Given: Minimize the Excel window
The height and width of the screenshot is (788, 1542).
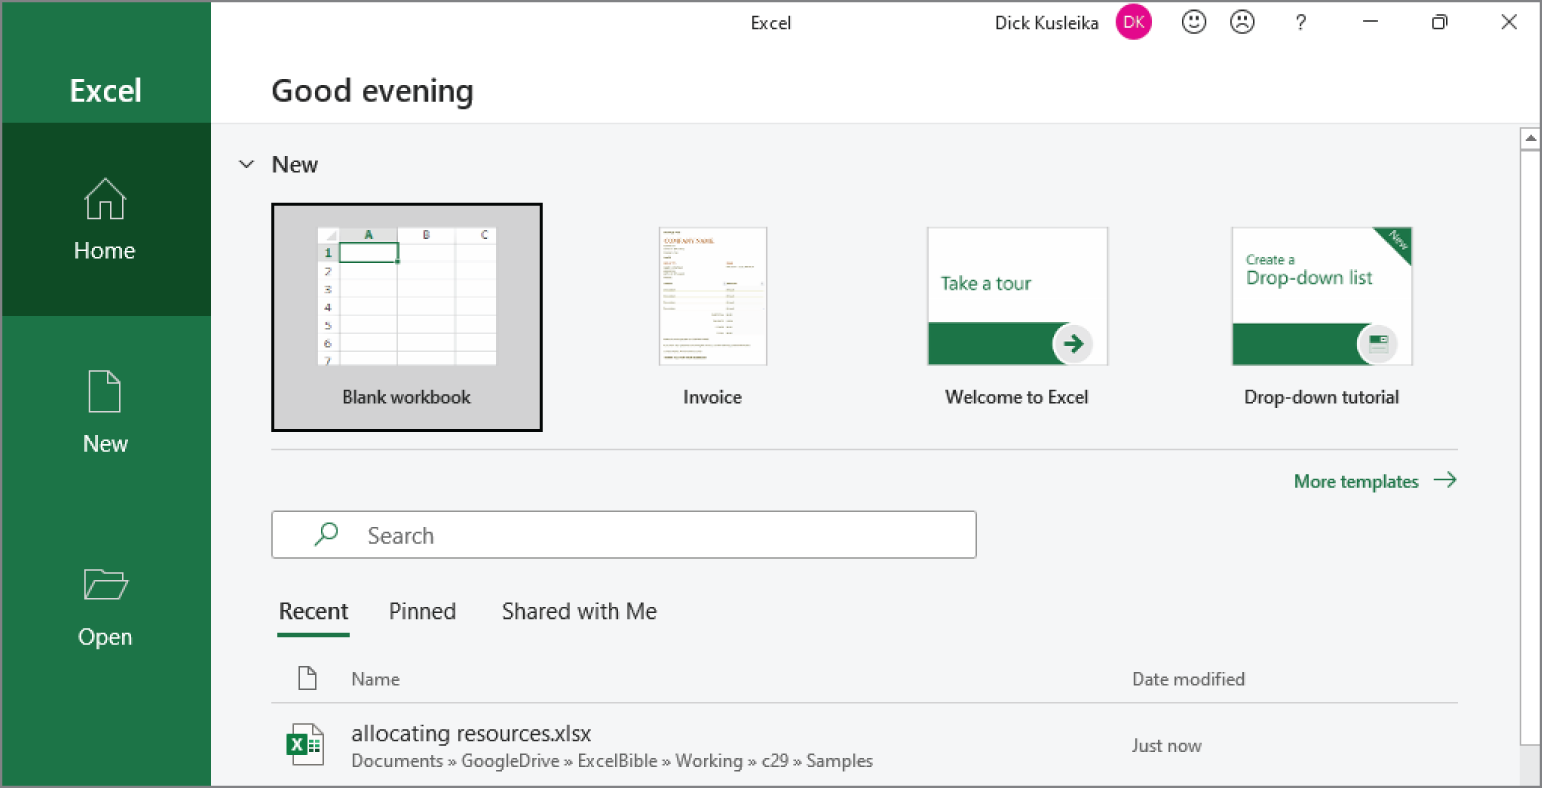Looking at the screenshot, I should pyautogui.click(x=1371, y=22).
